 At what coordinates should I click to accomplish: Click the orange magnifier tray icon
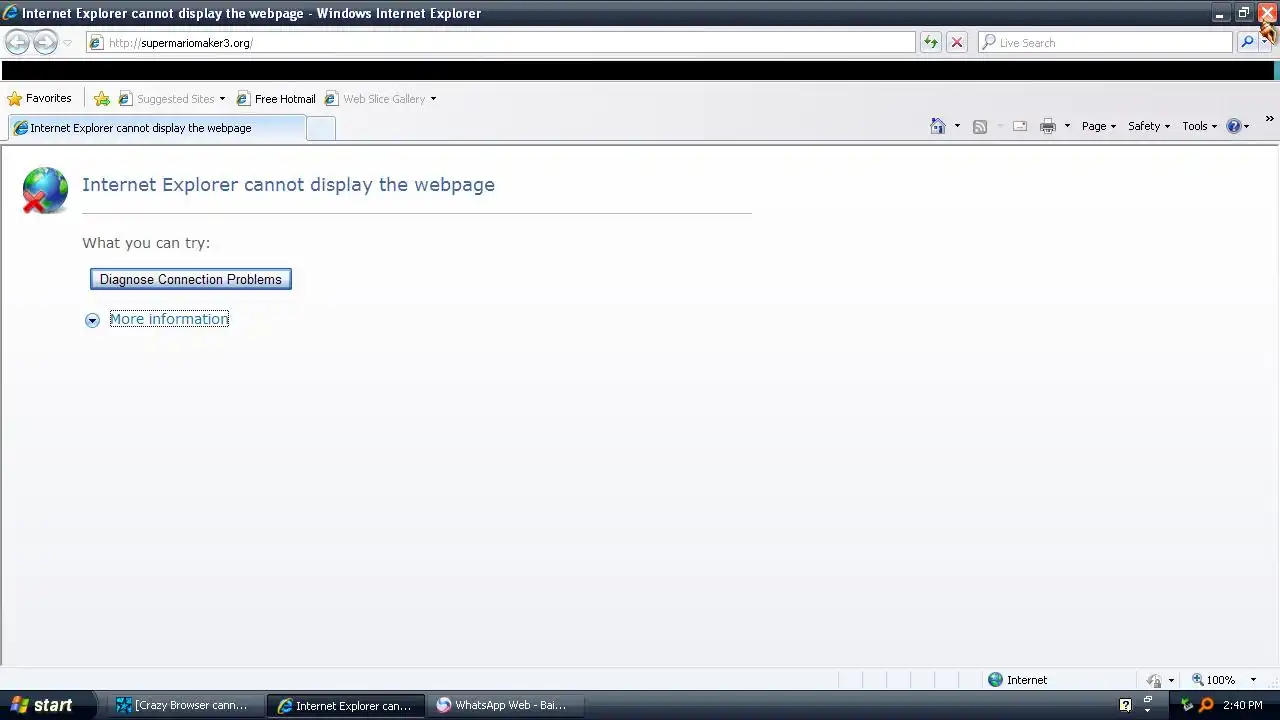click(x=1206, y=705)
